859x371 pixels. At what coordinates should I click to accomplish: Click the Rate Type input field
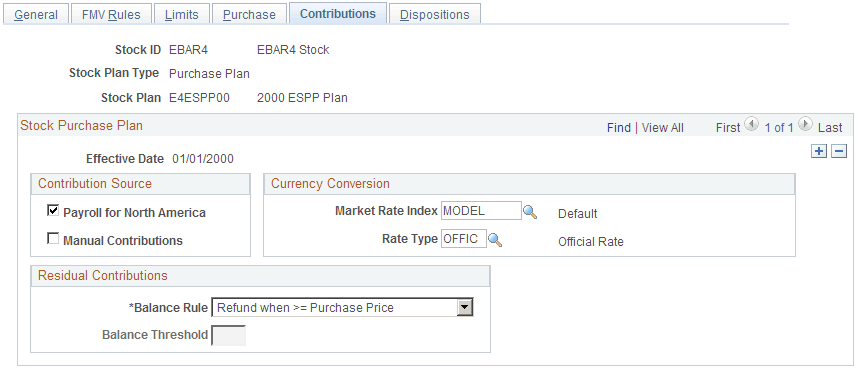(463, 238)
